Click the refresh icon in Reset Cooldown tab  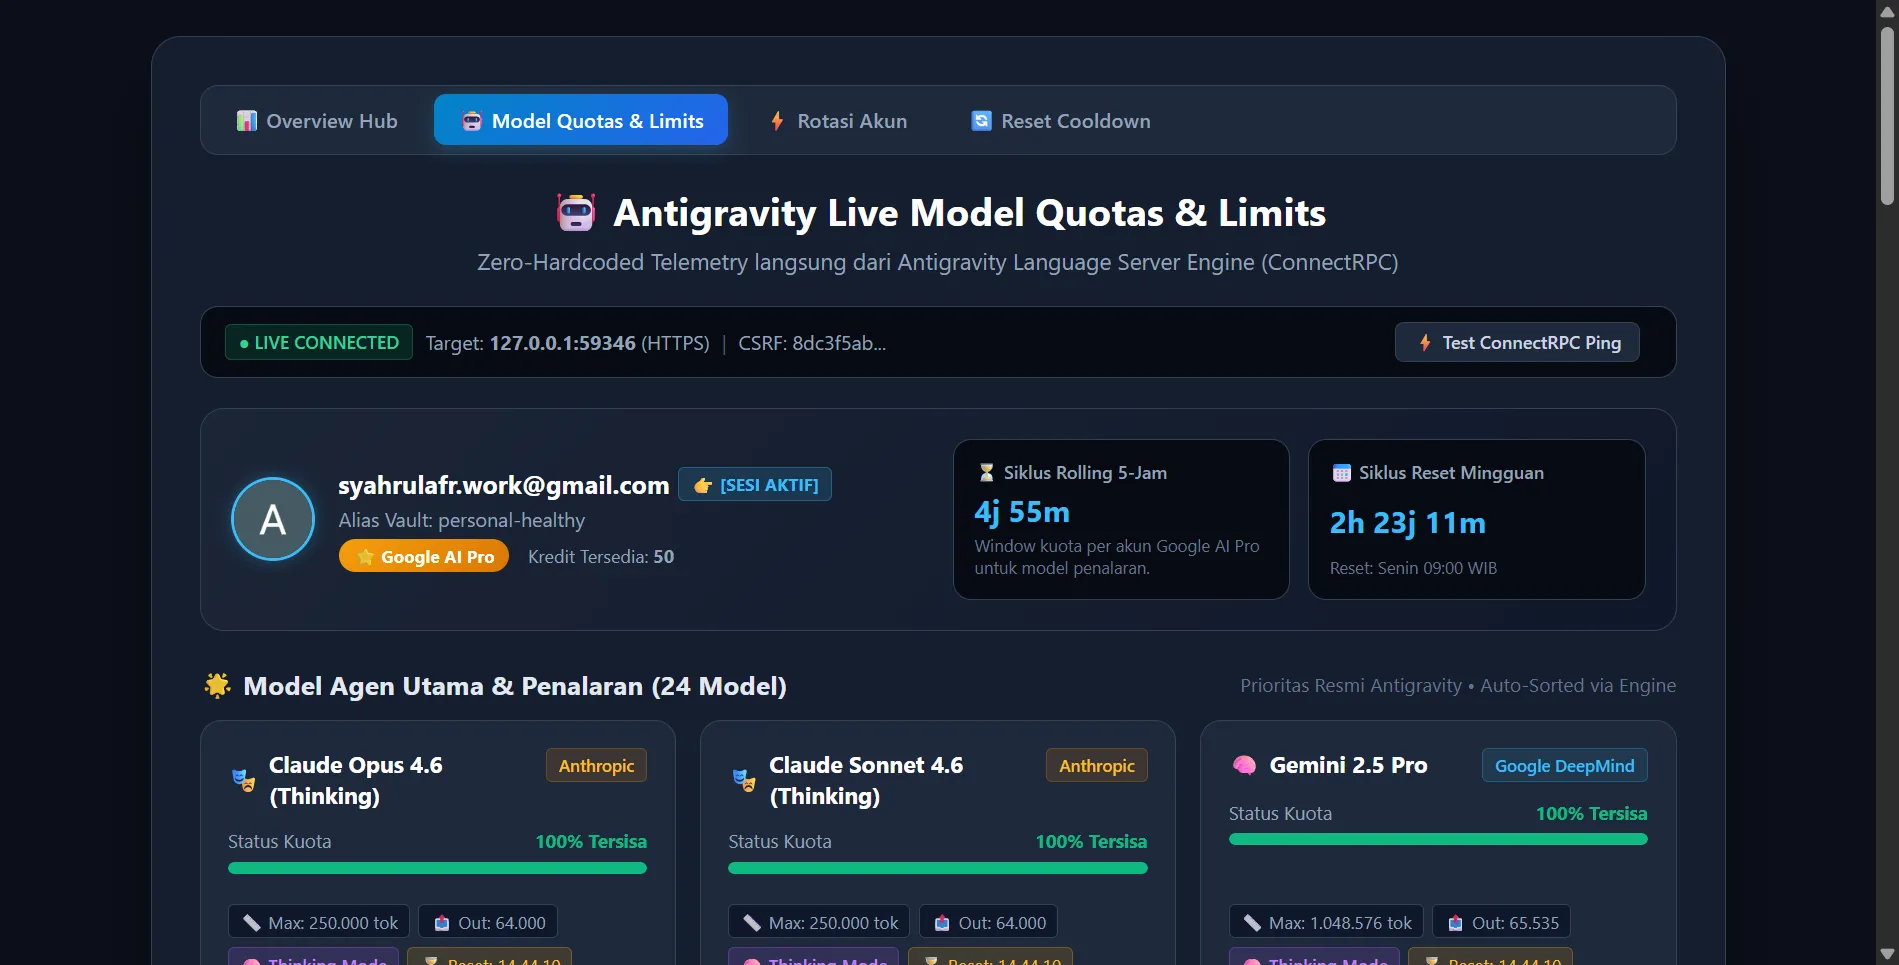[x=982, y=121]
